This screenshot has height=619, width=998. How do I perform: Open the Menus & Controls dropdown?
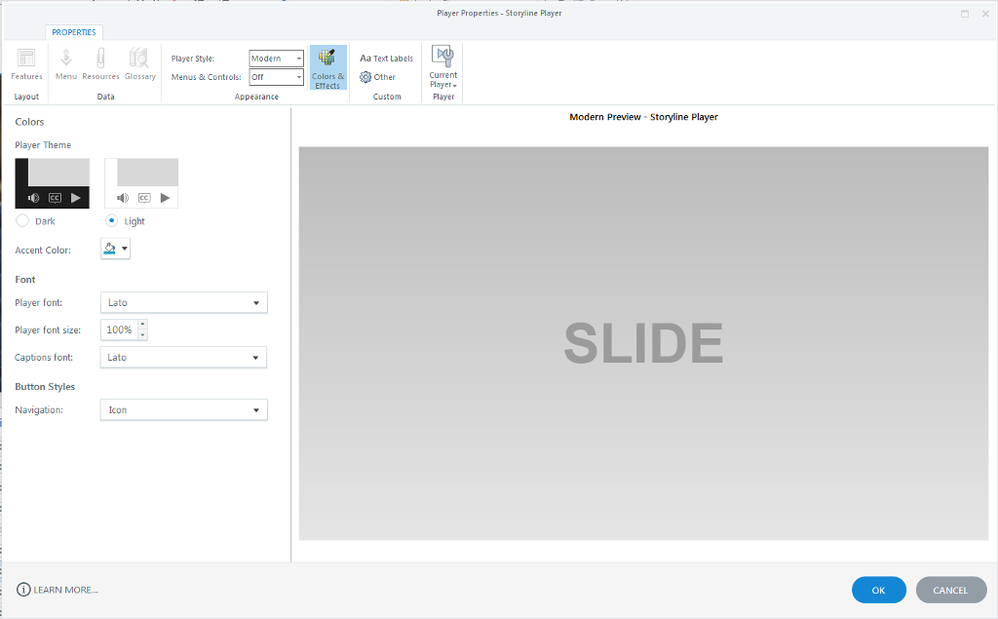276,77
